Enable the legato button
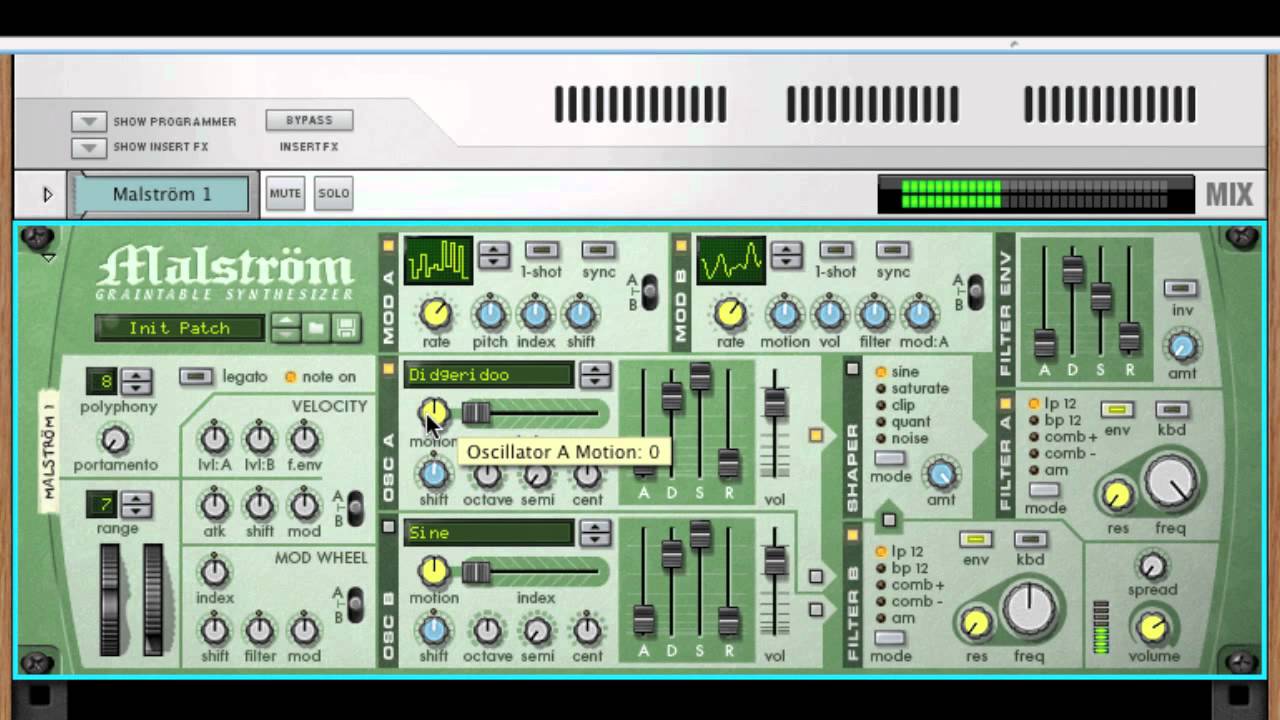 [x=196, y=376]
